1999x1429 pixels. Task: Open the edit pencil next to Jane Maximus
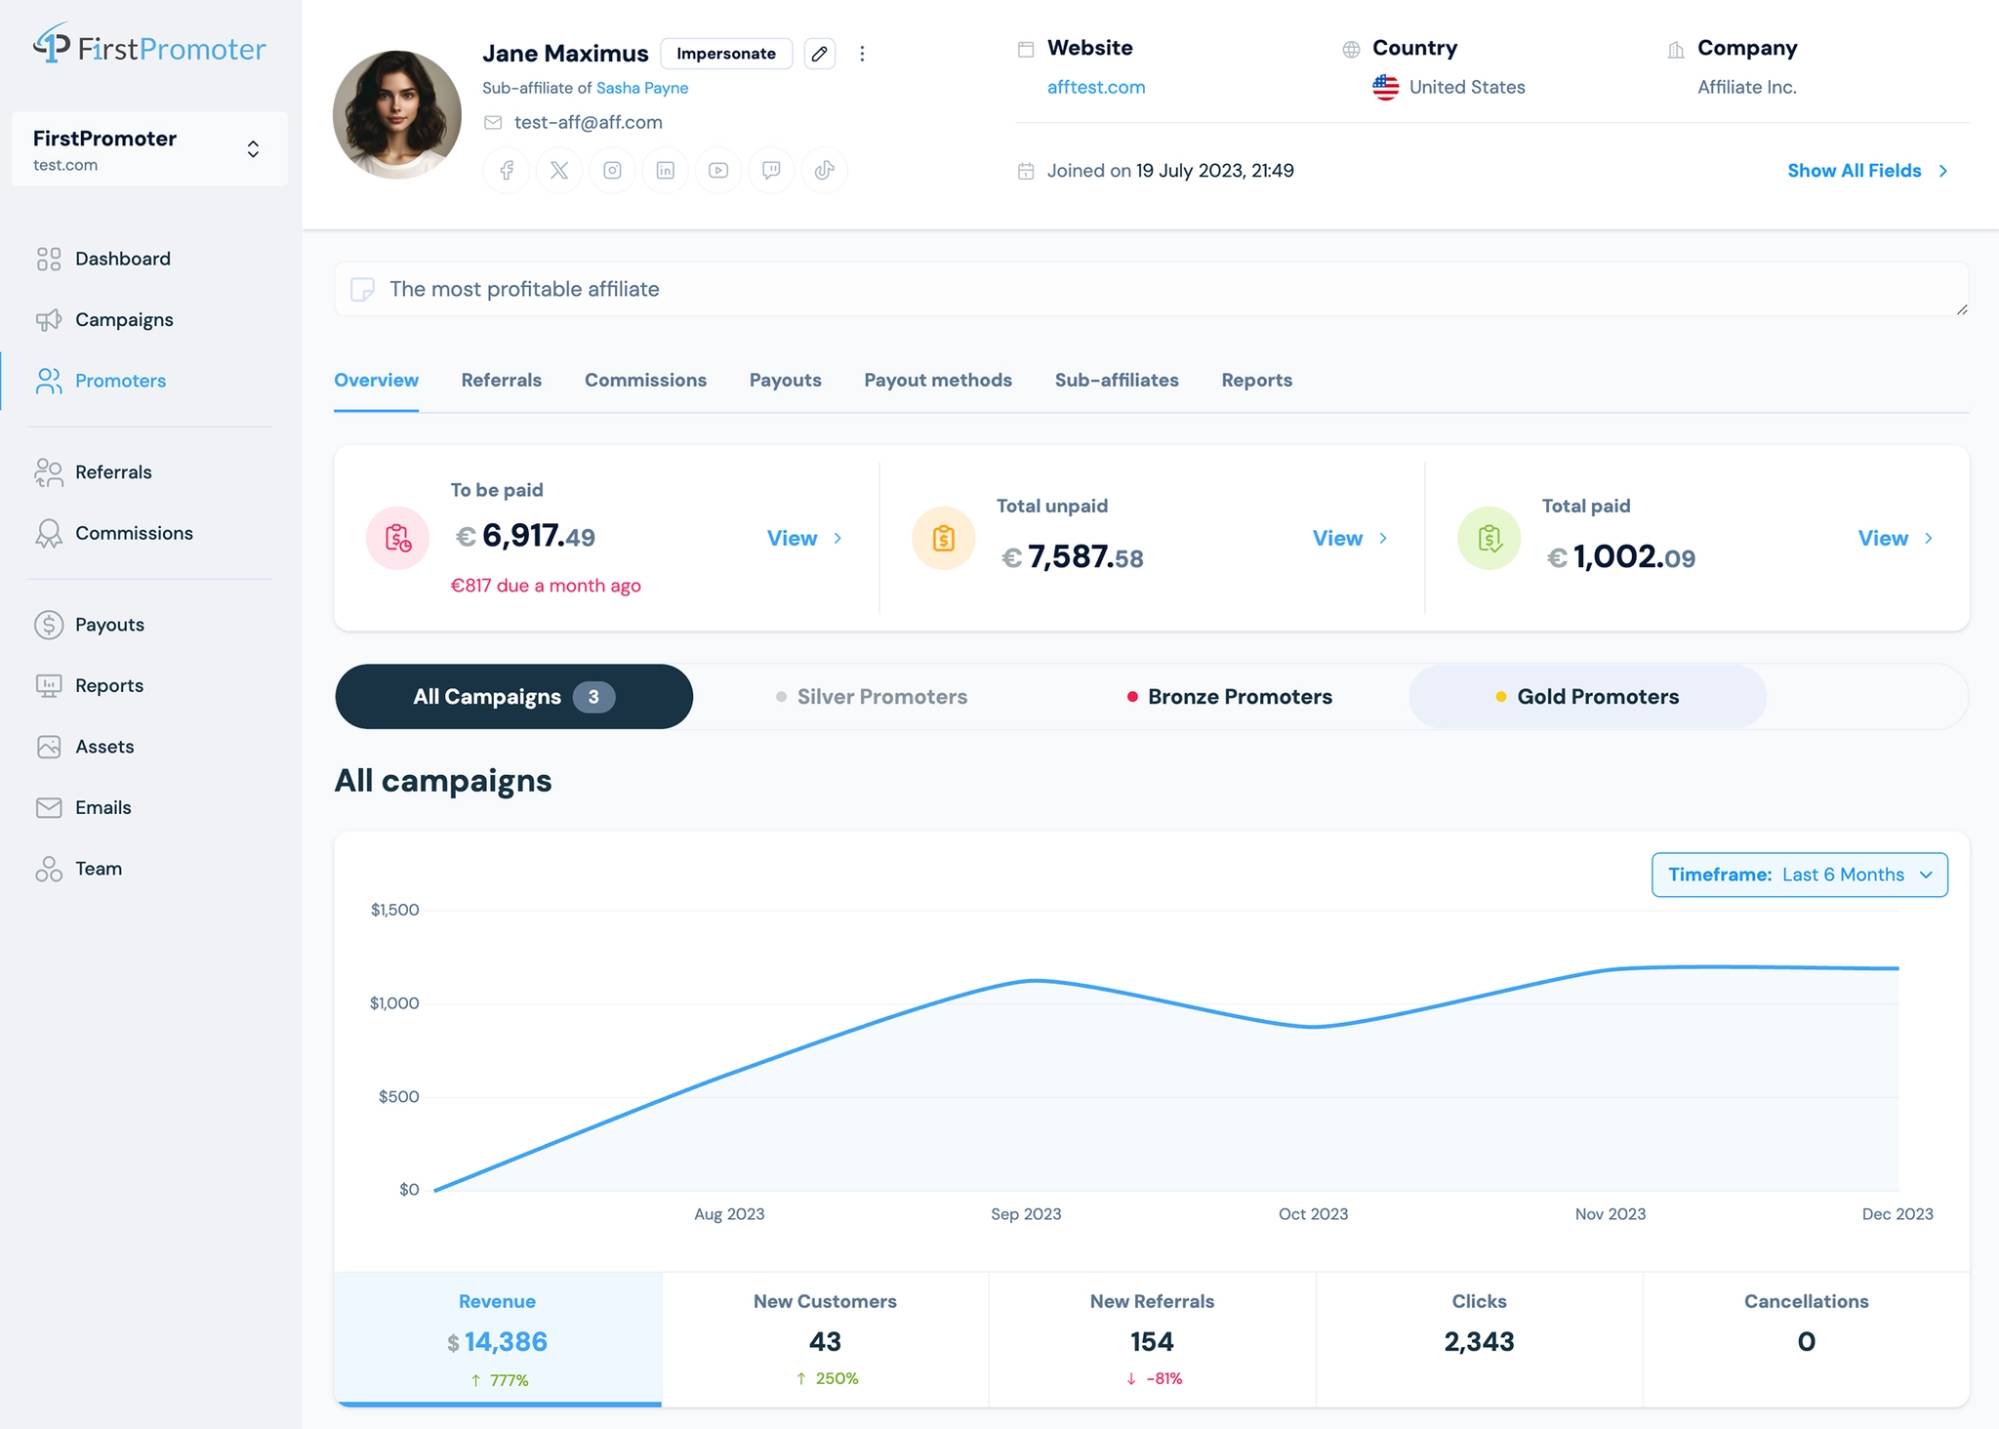[819, 54]
